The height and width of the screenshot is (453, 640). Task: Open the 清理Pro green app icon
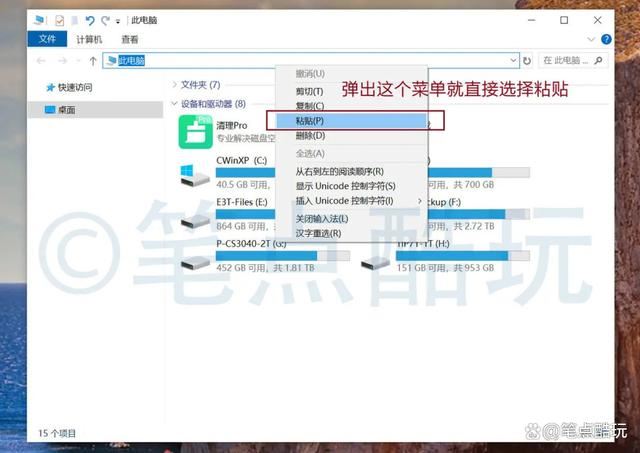click(x=196, y=131)
